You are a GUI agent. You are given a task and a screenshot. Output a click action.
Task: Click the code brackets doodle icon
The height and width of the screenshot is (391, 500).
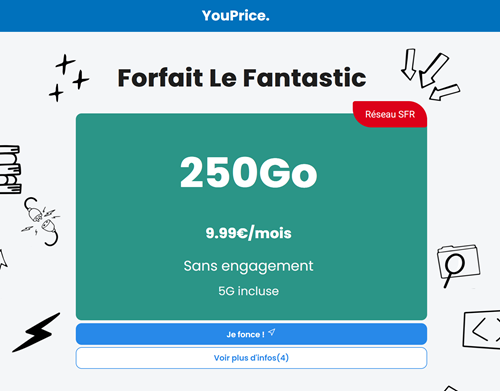(481, 330)
